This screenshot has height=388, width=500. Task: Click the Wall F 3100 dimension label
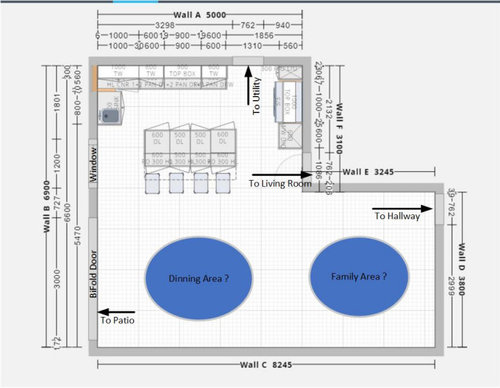[339, 128]
